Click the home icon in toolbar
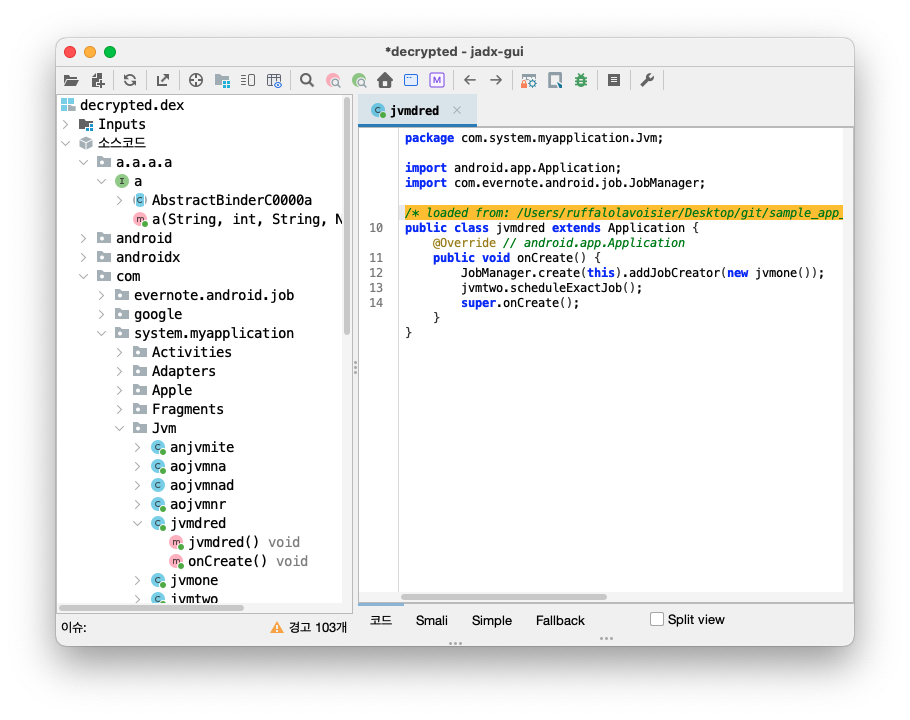Viewport: 910px width, 720px height. (x=385, y=80)
